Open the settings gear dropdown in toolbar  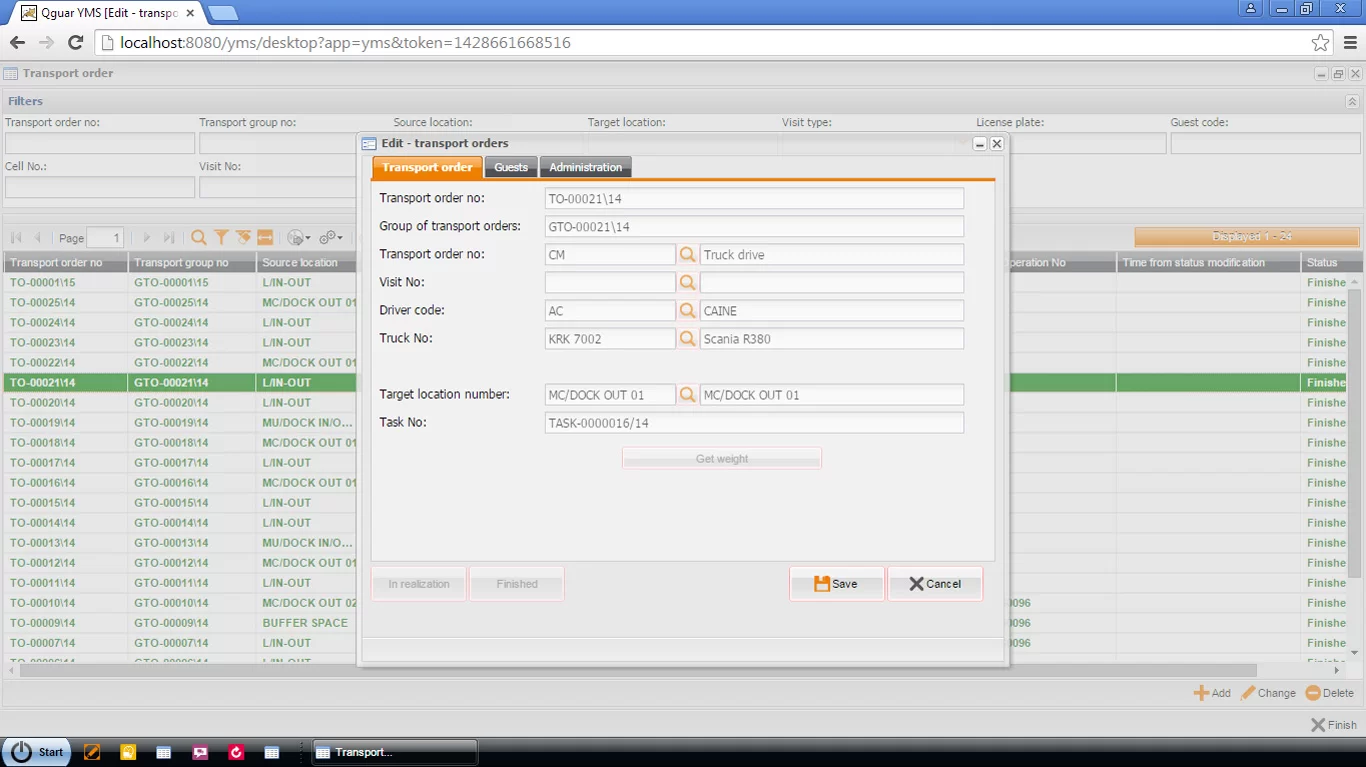pos(330,237)
